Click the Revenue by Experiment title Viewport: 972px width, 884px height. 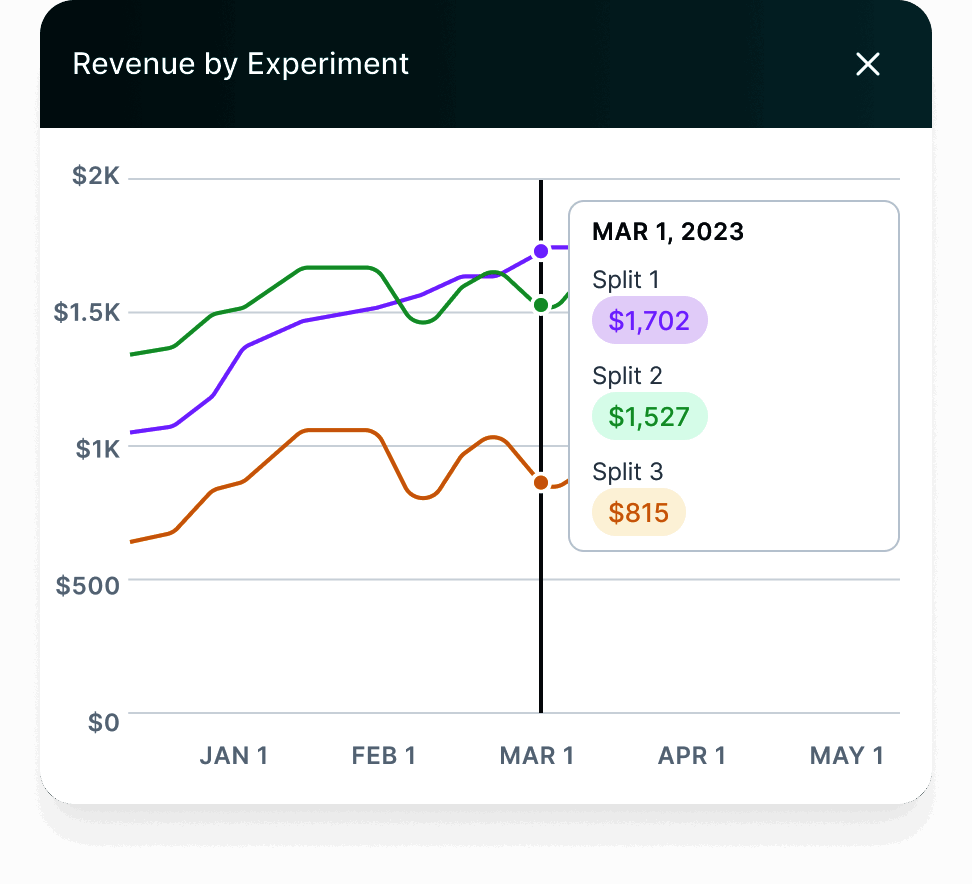[x=241, y=64]
